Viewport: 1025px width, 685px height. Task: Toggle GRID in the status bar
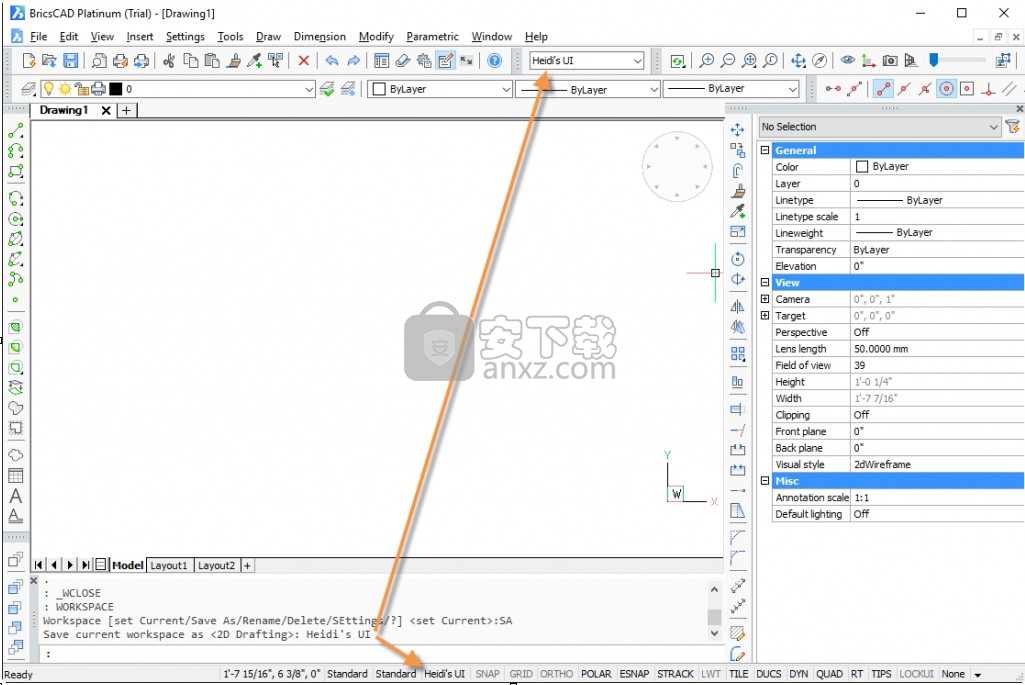click(x=521, y=674)
